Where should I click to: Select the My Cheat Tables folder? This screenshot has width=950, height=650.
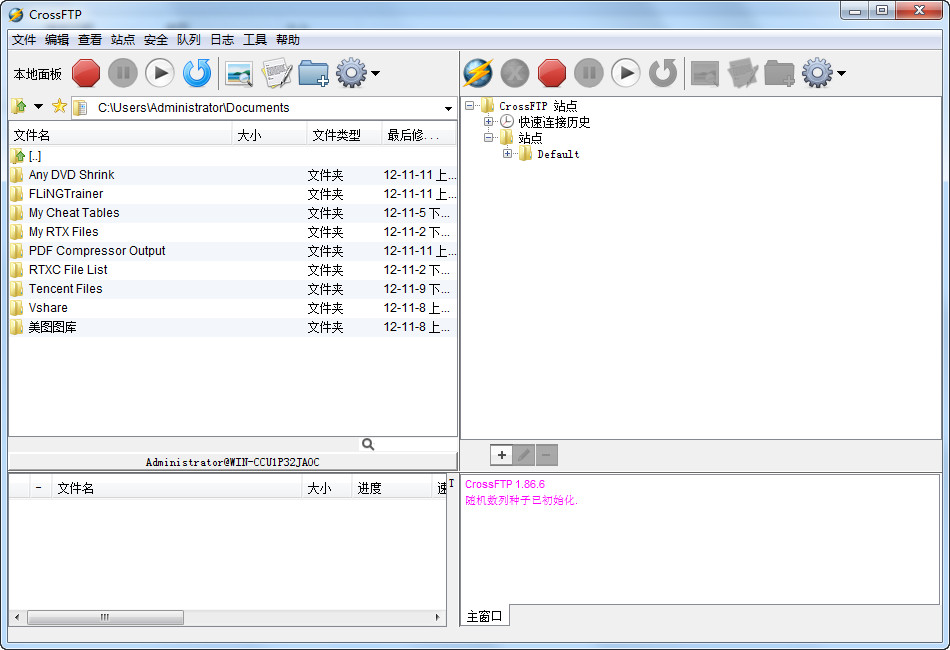click(x=233, y=213)
